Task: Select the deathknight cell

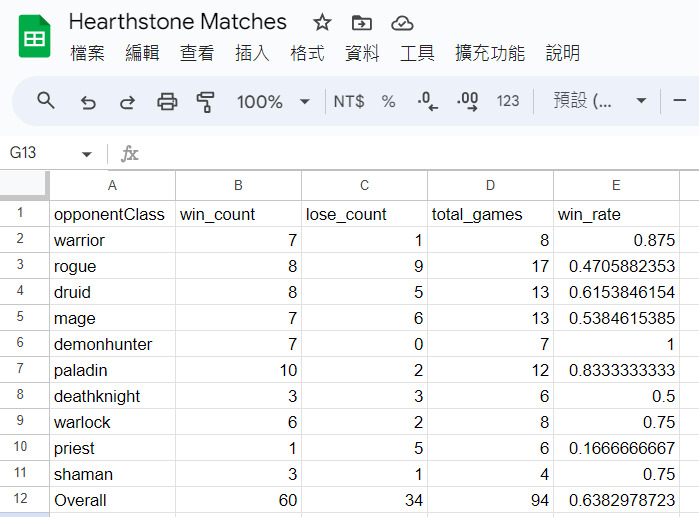Action: [112, 396]
